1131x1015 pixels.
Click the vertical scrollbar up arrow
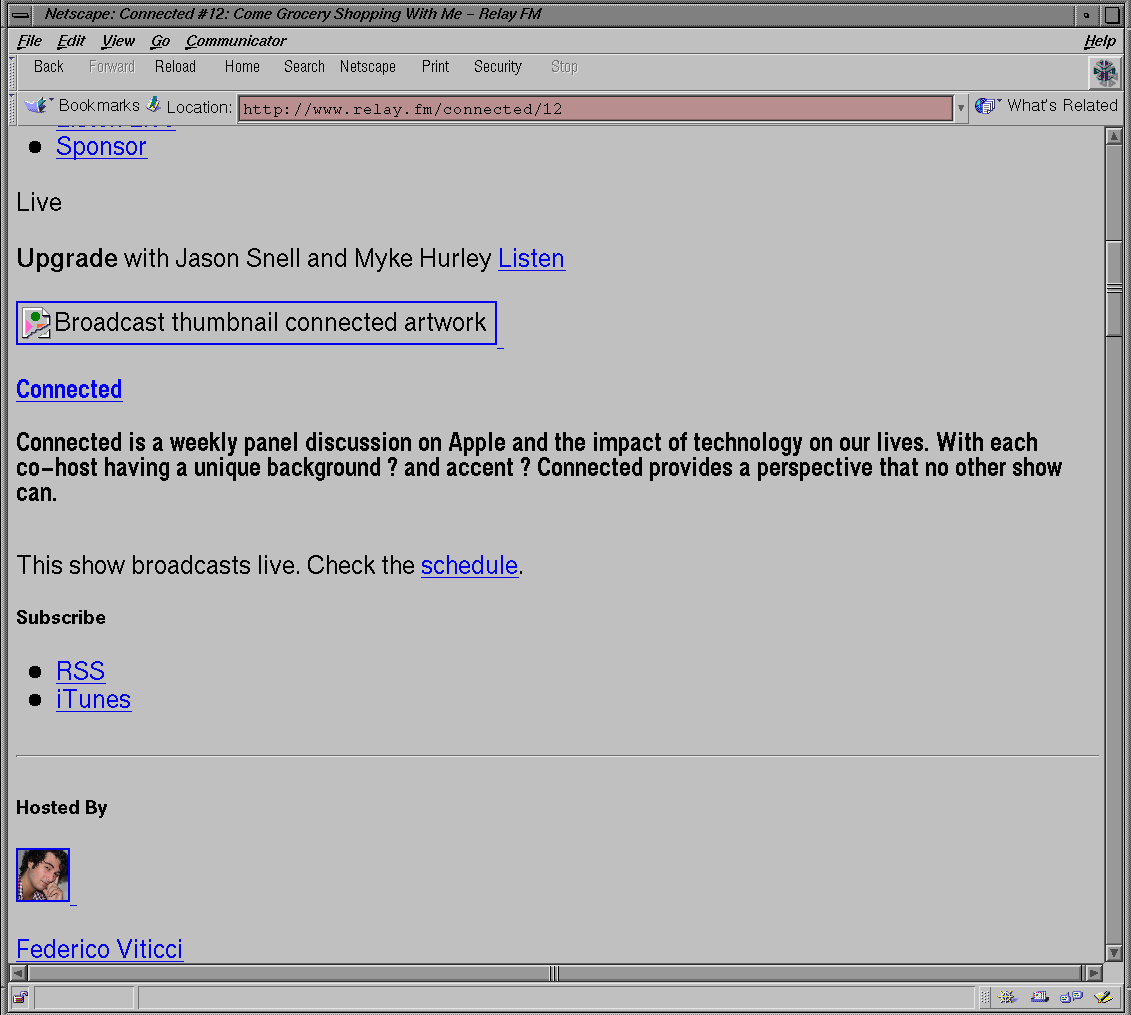[x=1114, y=136]
